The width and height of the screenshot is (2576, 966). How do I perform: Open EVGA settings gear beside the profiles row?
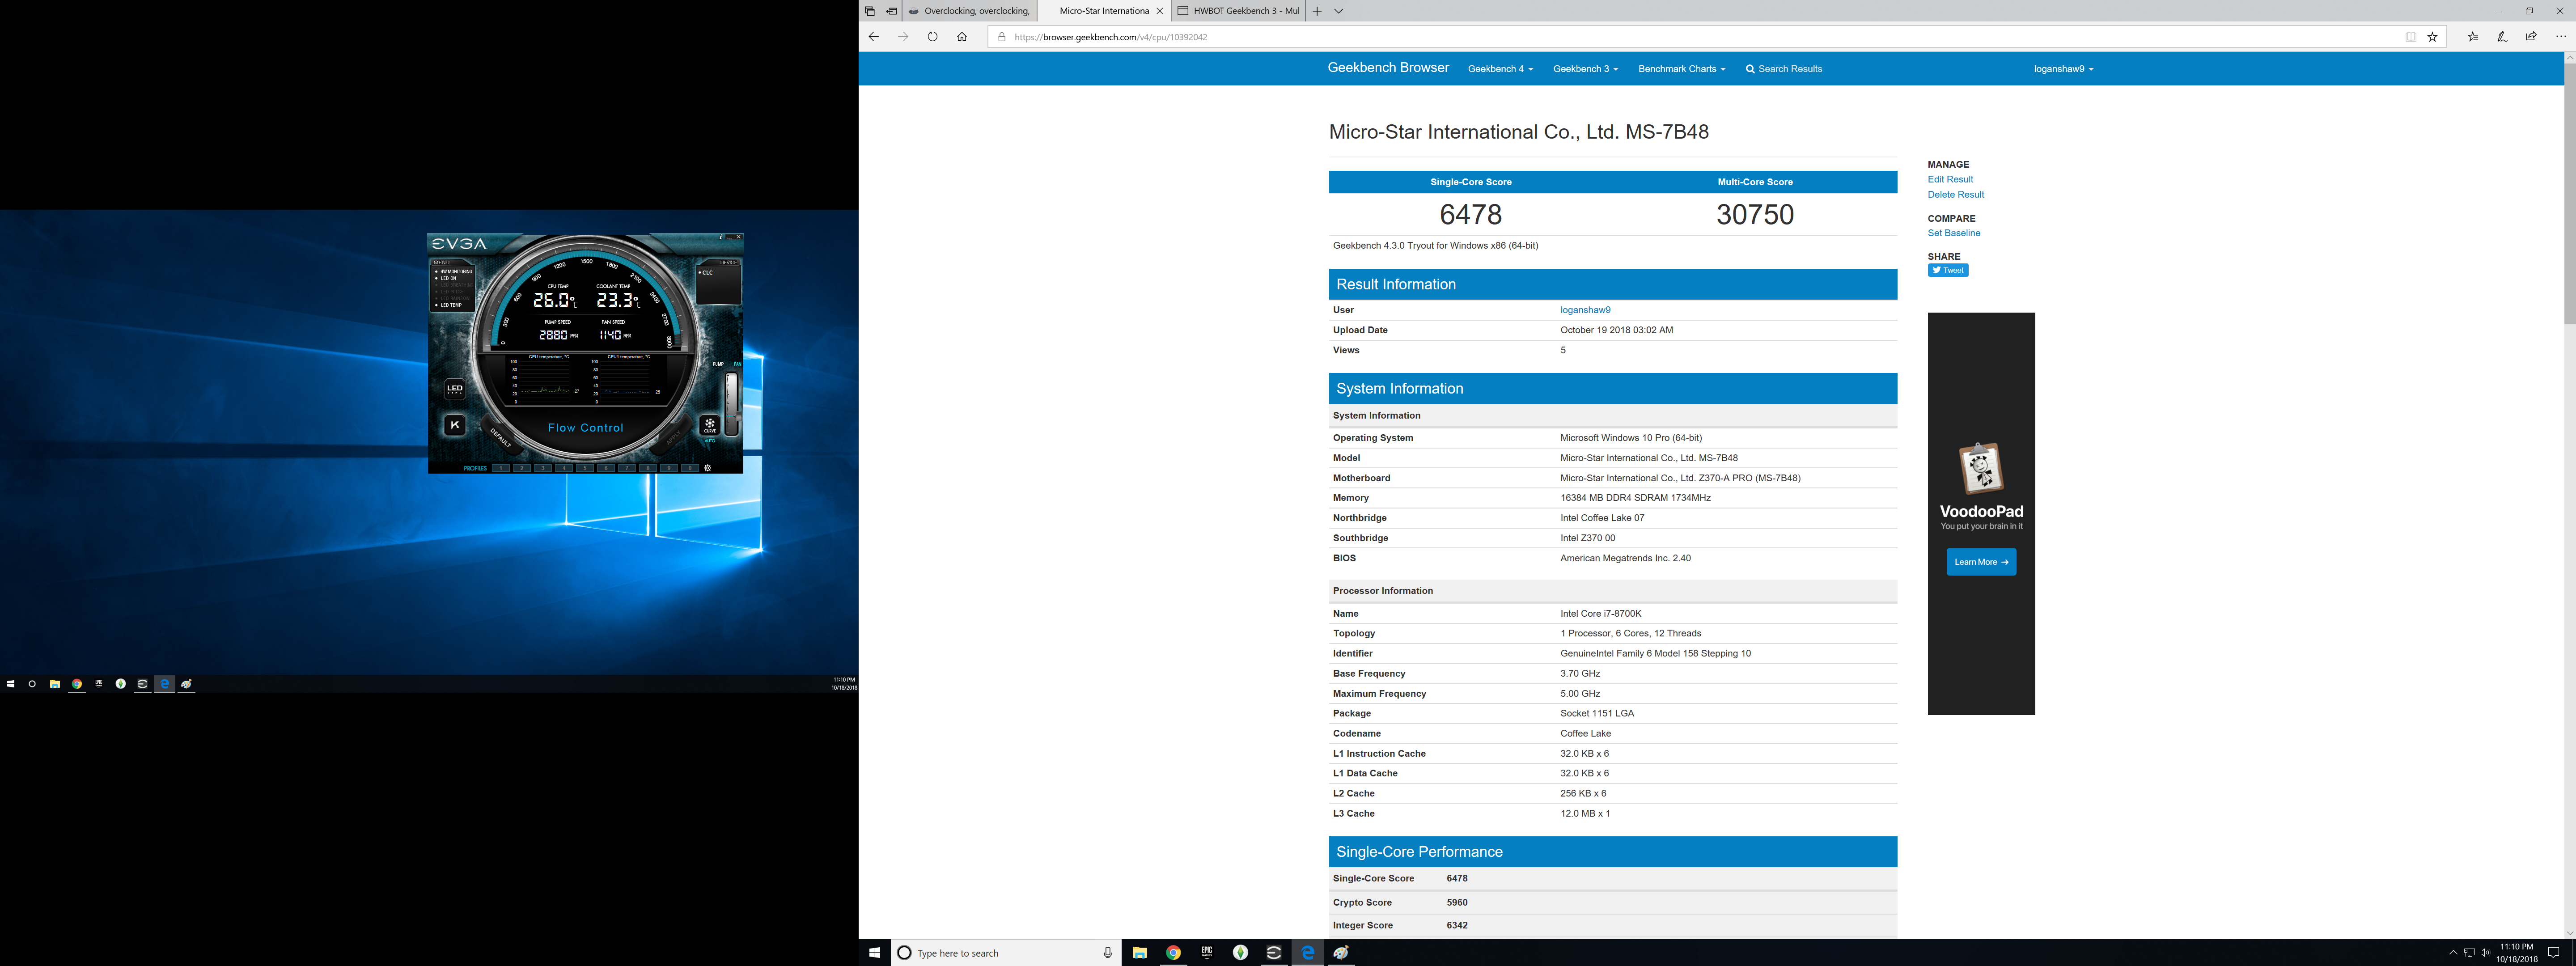(x=708, y=468)
